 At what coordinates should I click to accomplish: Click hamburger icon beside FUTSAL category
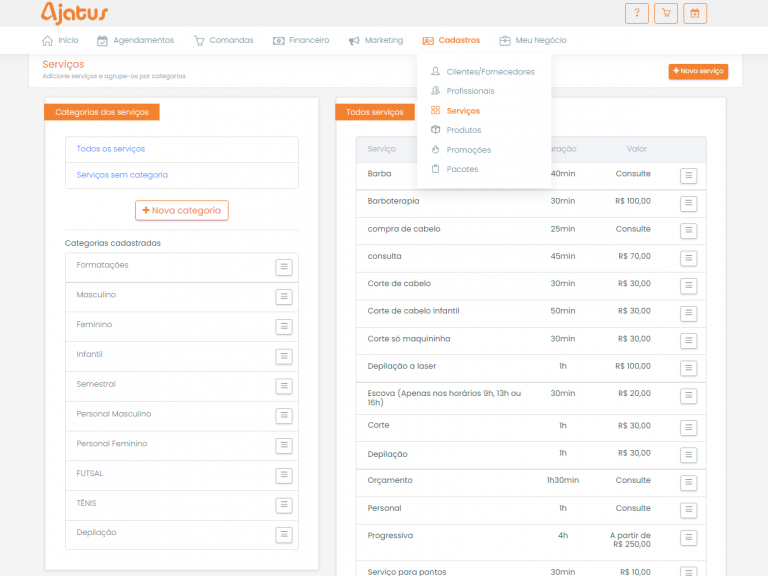(x=284, y=475)
